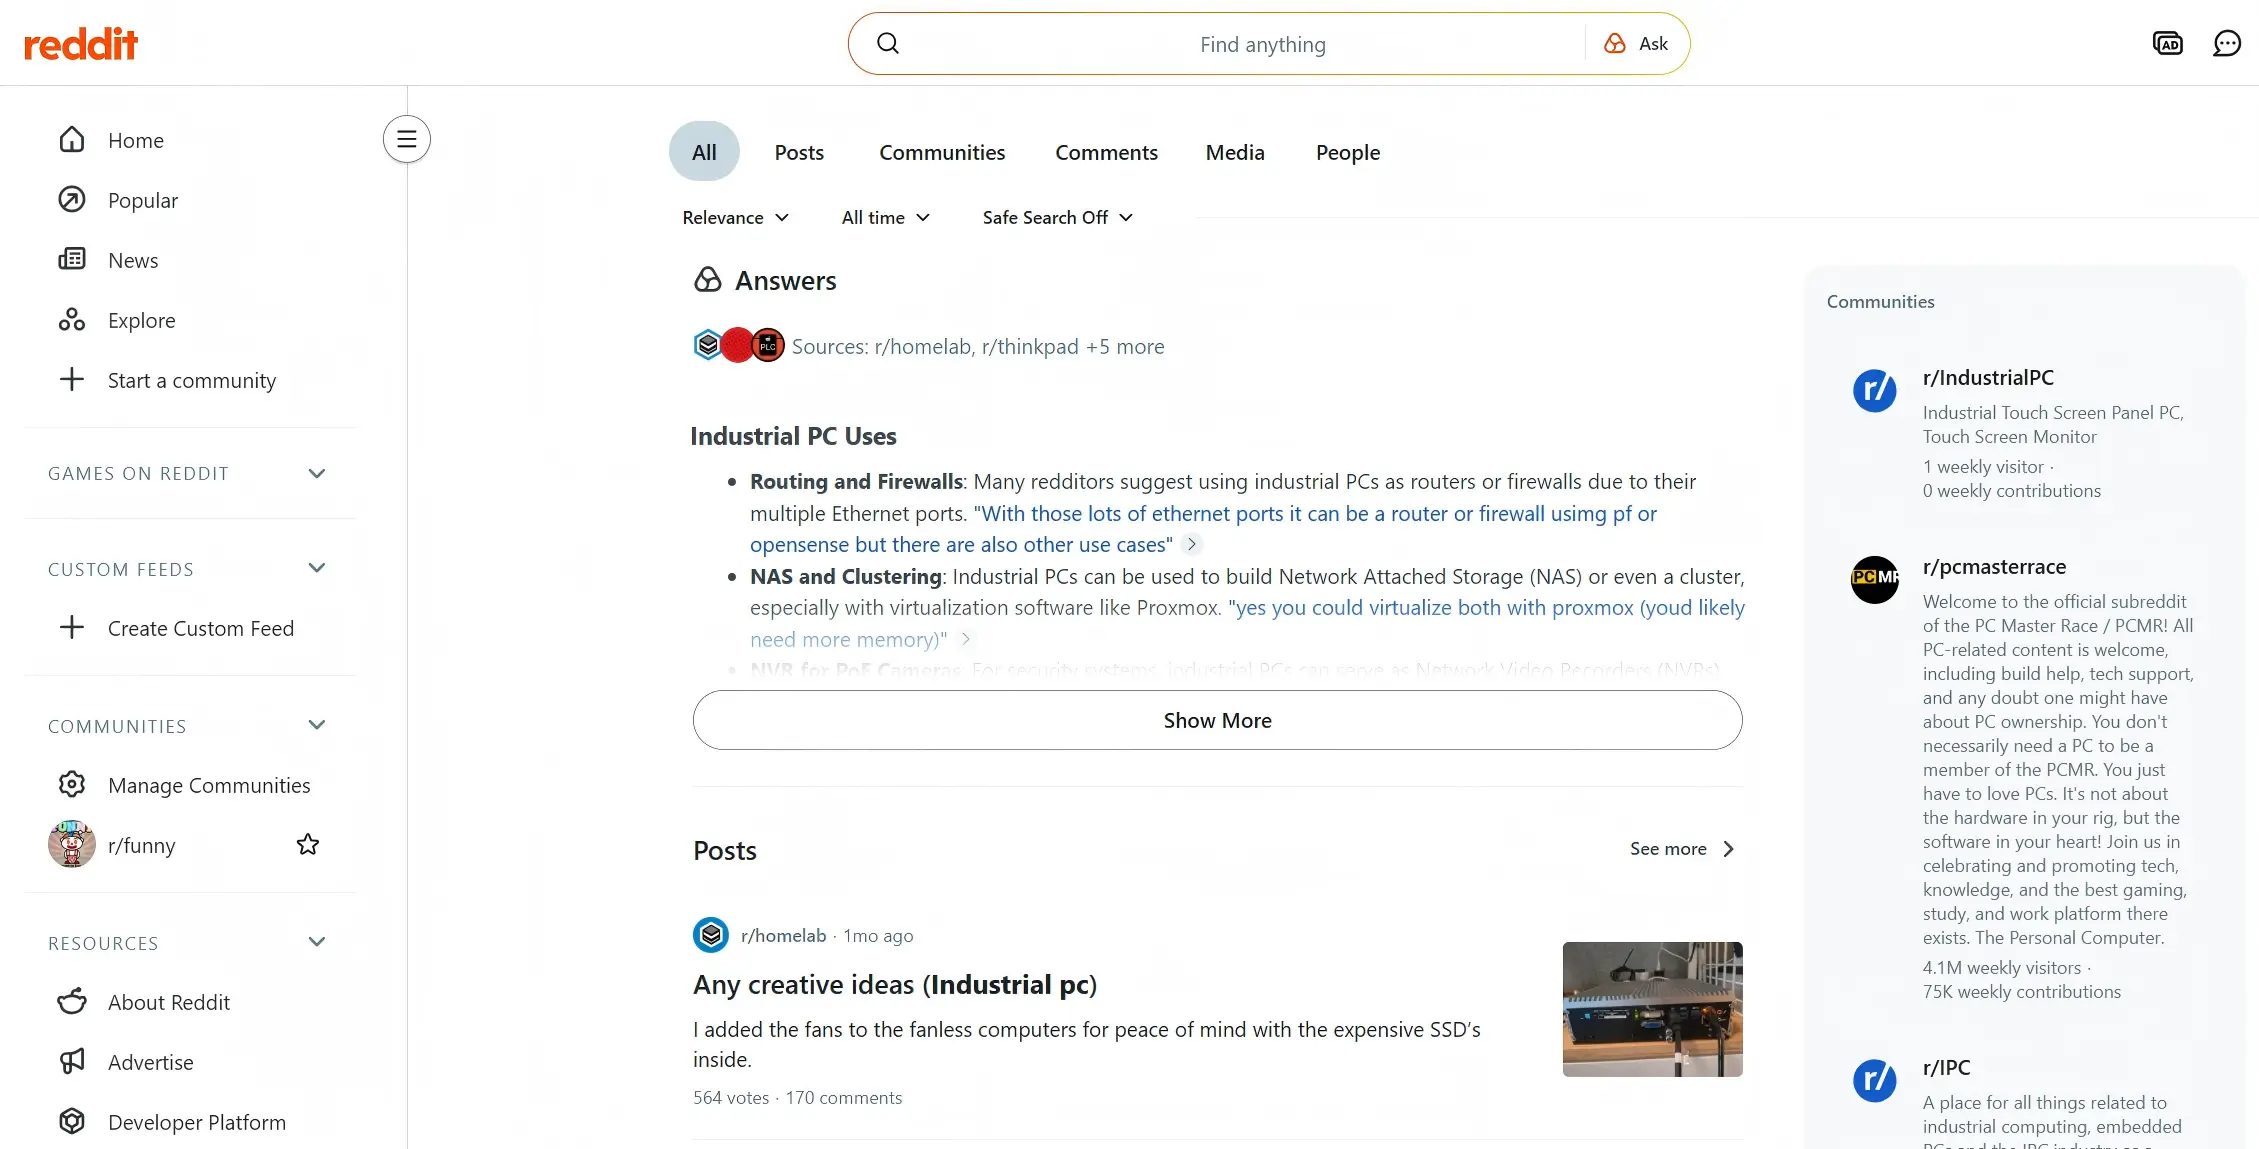Switch to the Comments tab
This screenshot has height=1149, width=2259.
tap(1106, 152)
